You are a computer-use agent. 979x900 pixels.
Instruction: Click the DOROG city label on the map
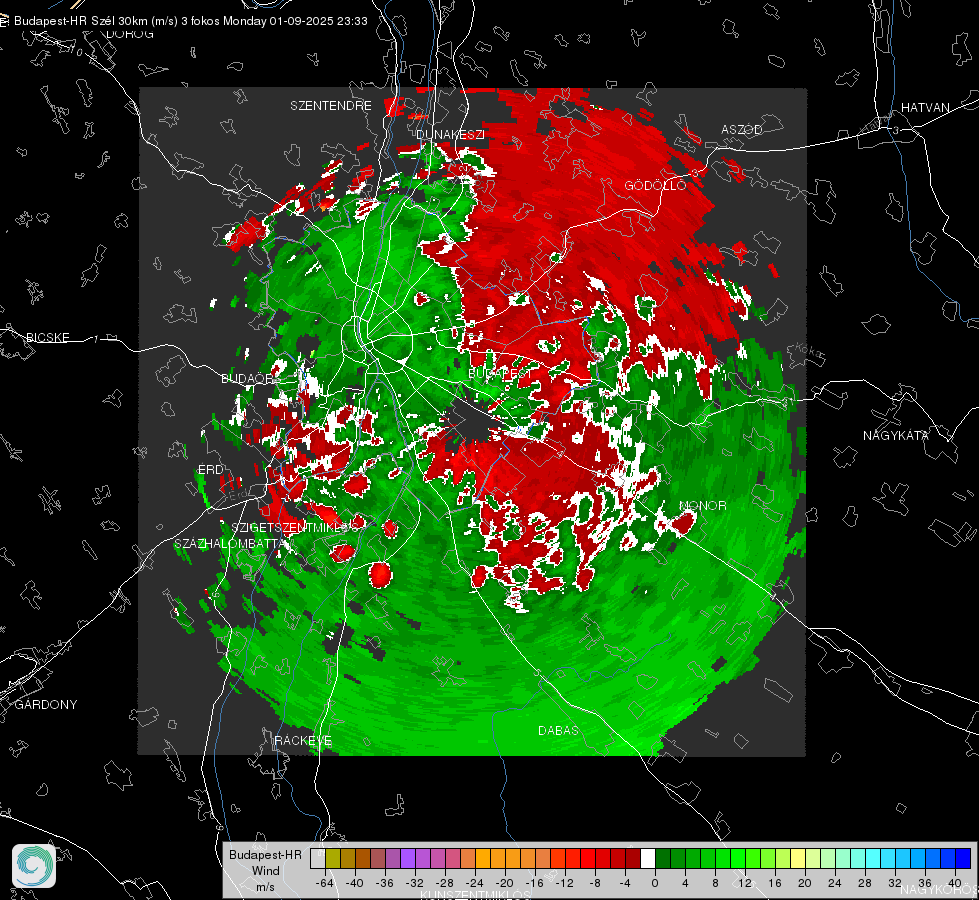130,34
